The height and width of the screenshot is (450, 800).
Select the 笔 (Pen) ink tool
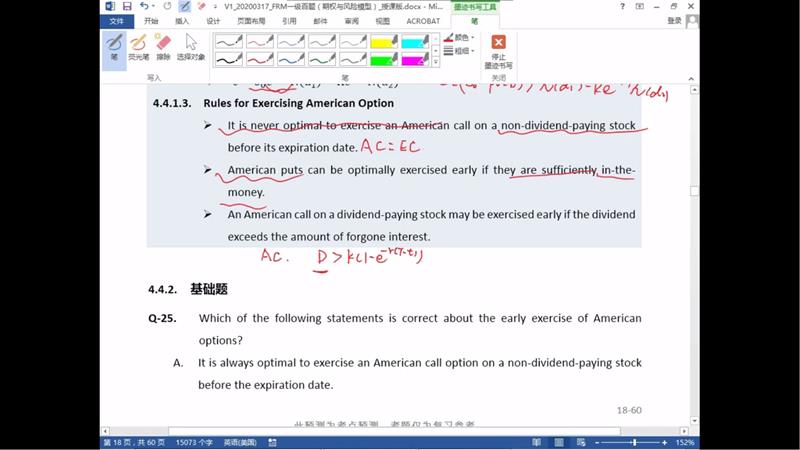(x=115, y=47)
